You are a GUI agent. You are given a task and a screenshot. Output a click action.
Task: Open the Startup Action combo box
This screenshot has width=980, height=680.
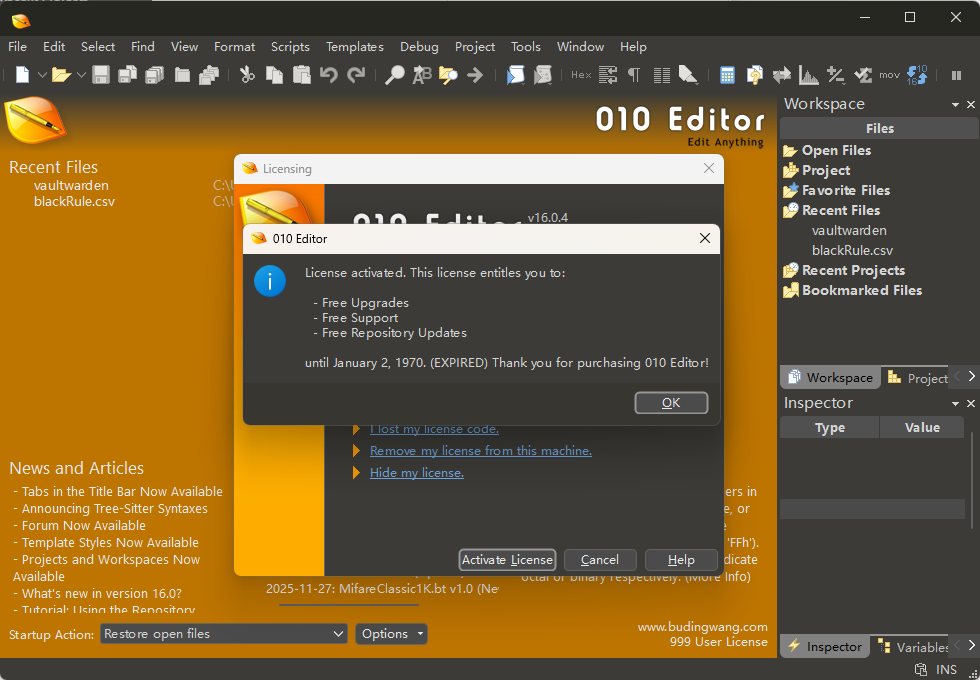point(224,634)
